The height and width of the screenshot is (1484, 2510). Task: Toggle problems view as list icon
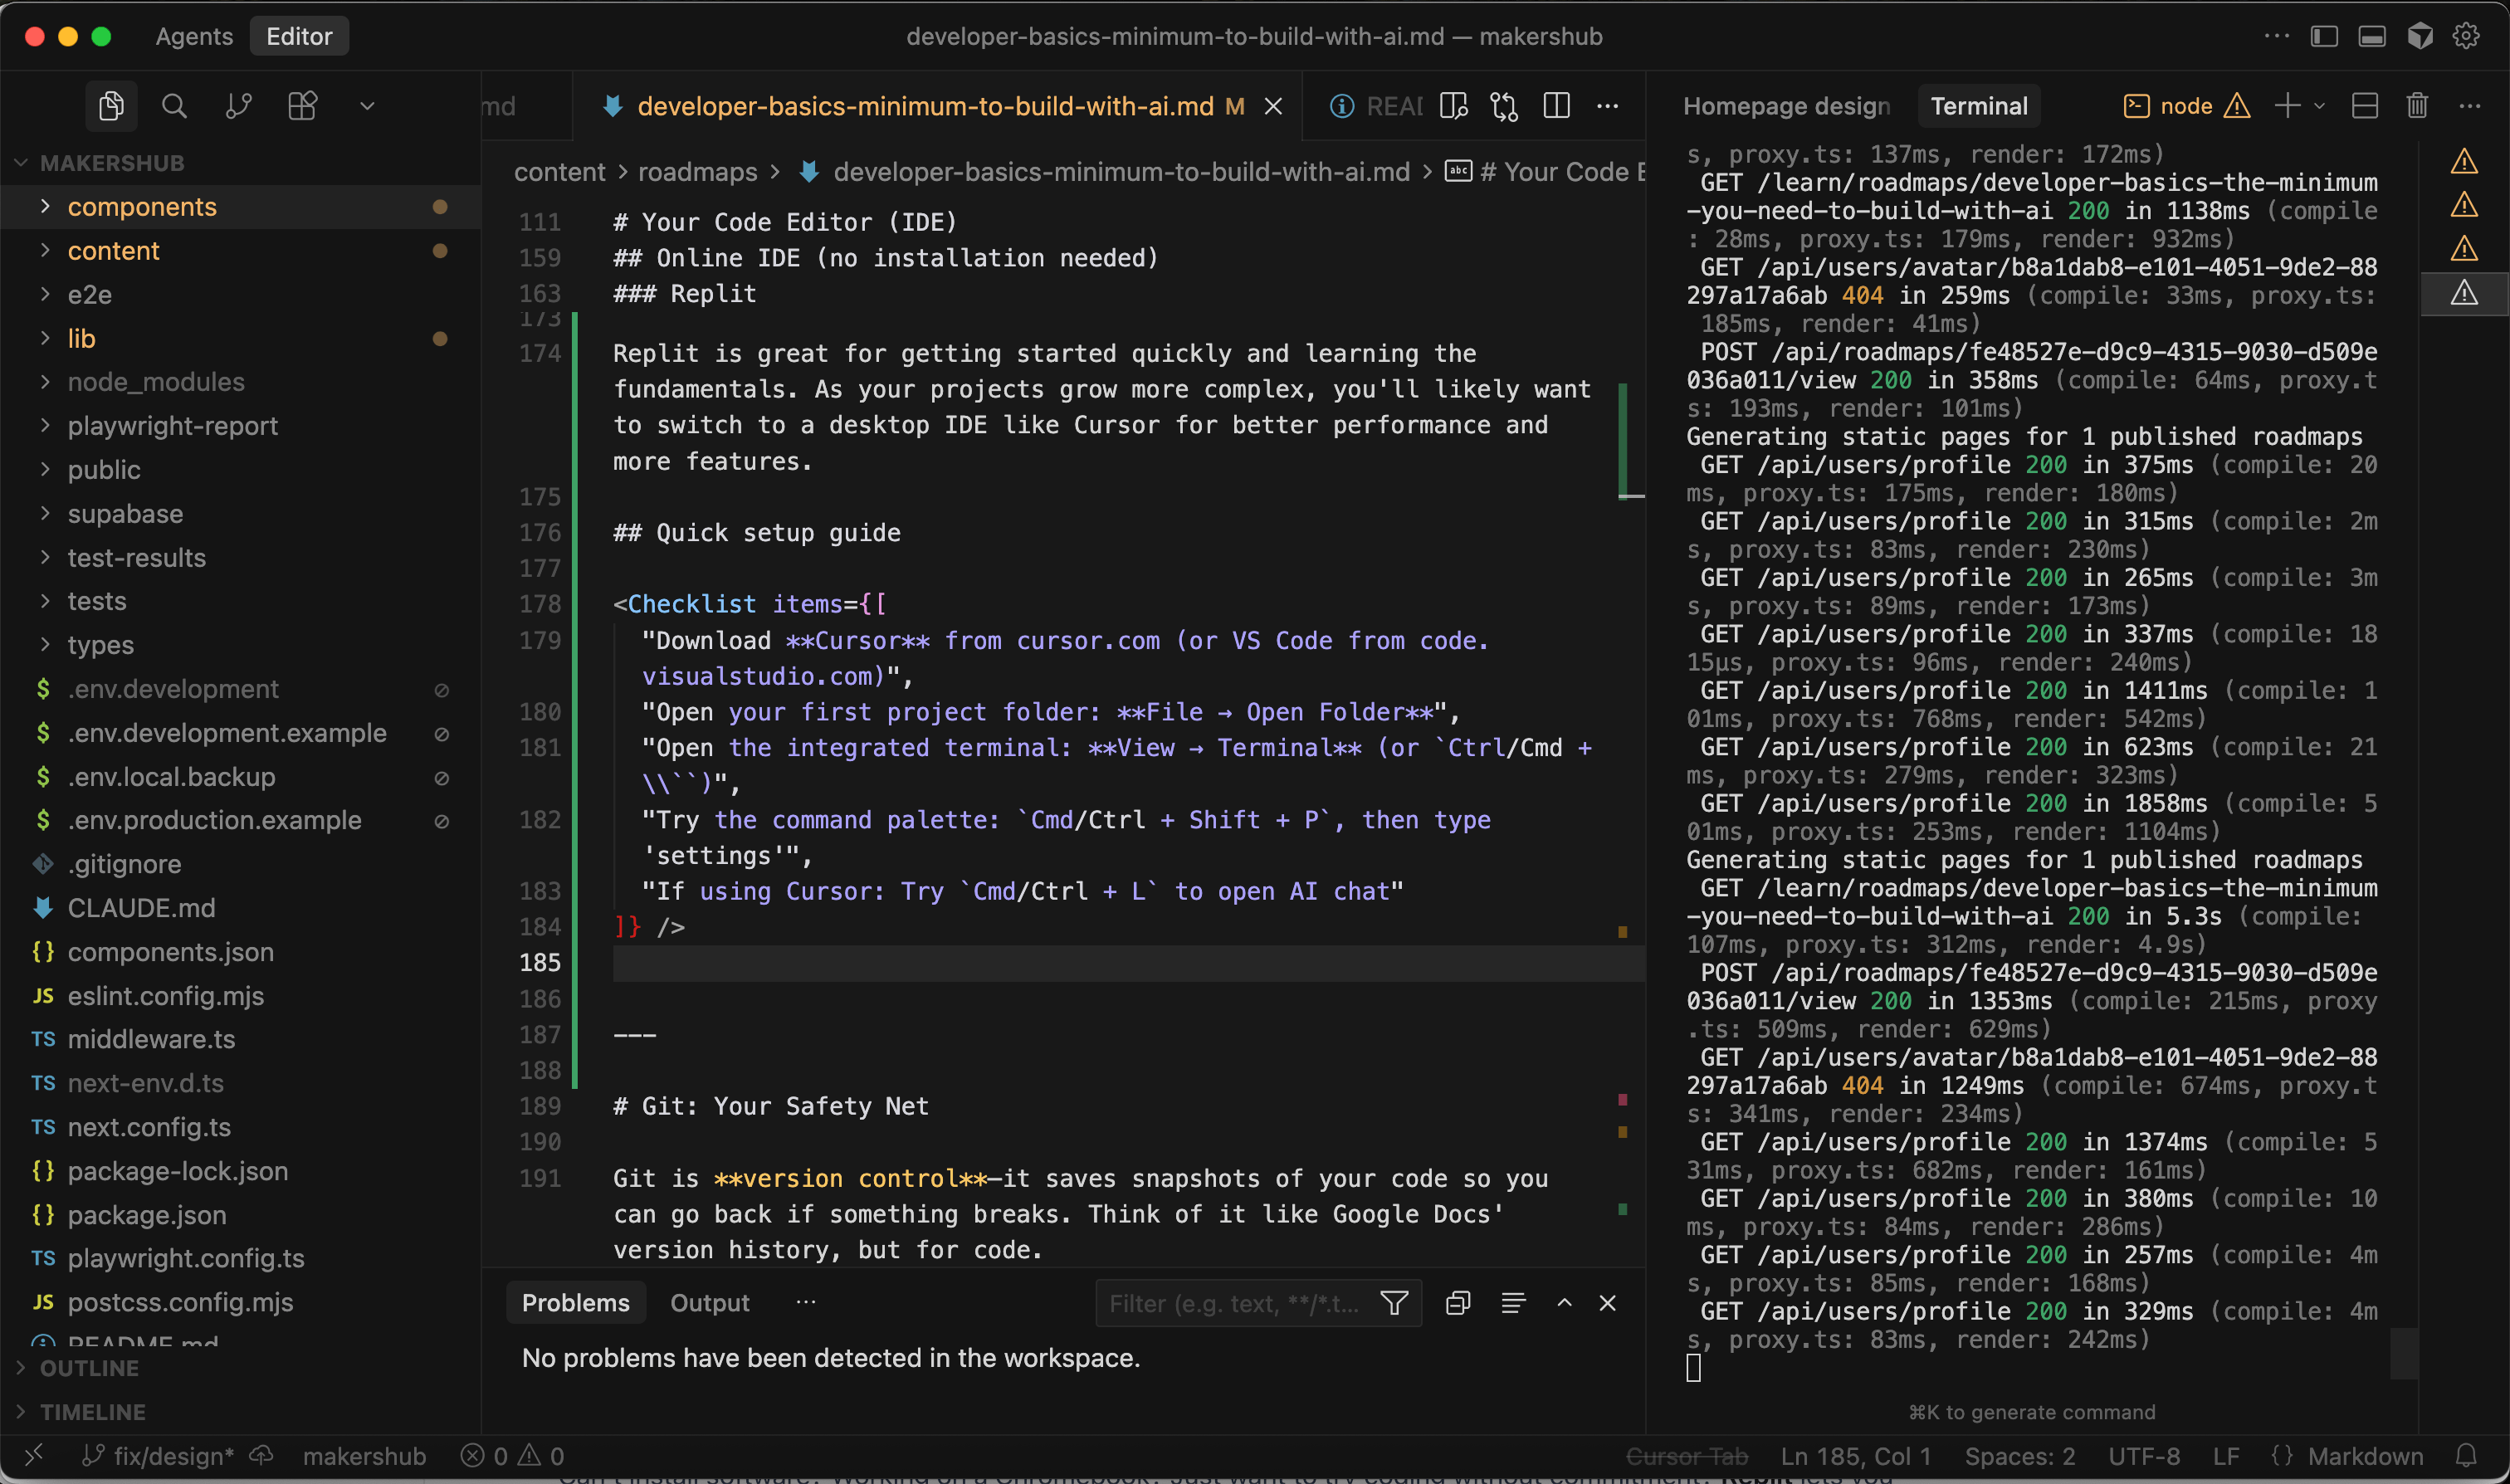[1513, 1303]
